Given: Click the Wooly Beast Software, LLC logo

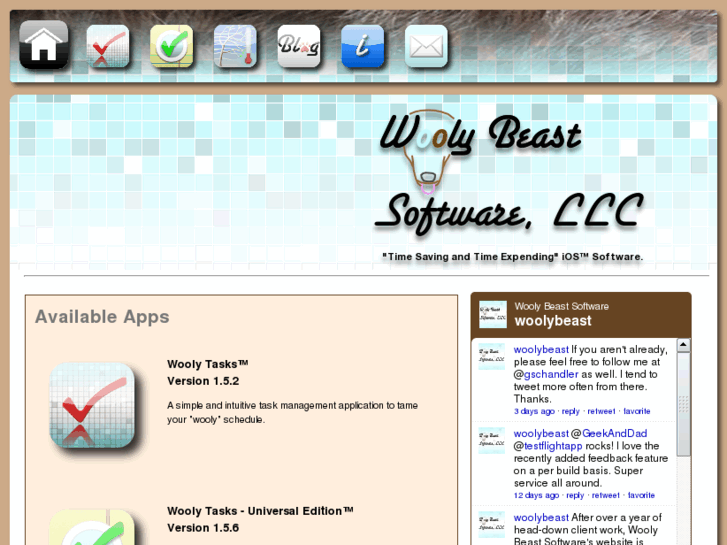Looking at the screenshot, I should tap(510, 174).
